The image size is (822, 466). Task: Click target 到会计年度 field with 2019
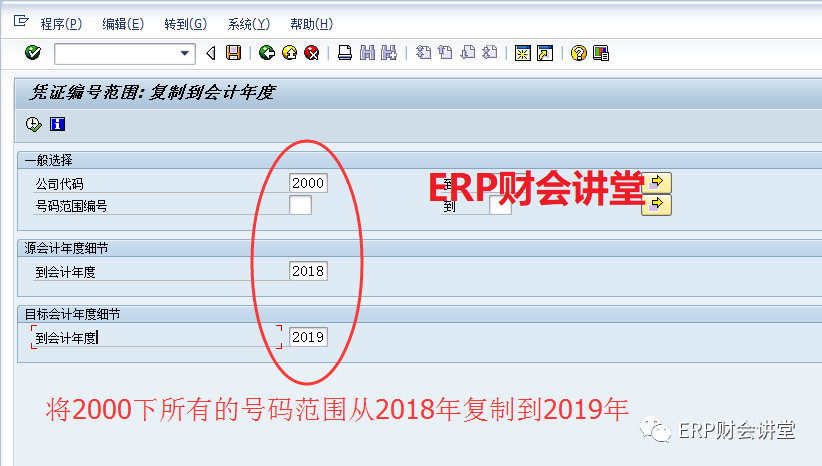tap(308, 337)
